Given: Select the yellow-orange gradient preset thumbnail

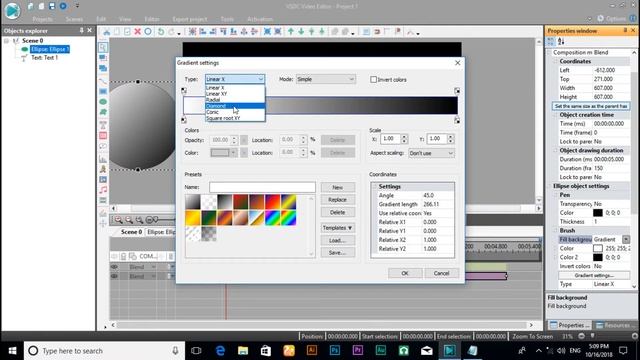Looking at the screenshot, I should [x=193, y=218].
